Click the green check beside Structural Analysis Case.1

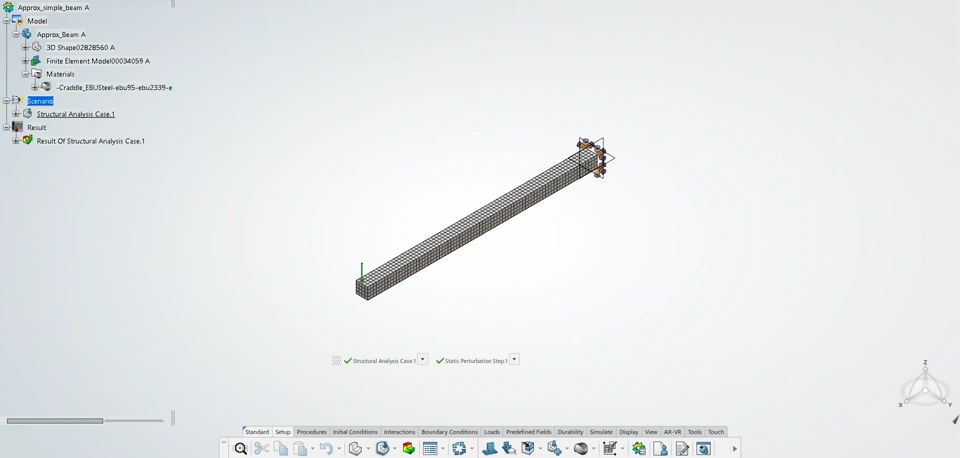click(x=348, y=361)
